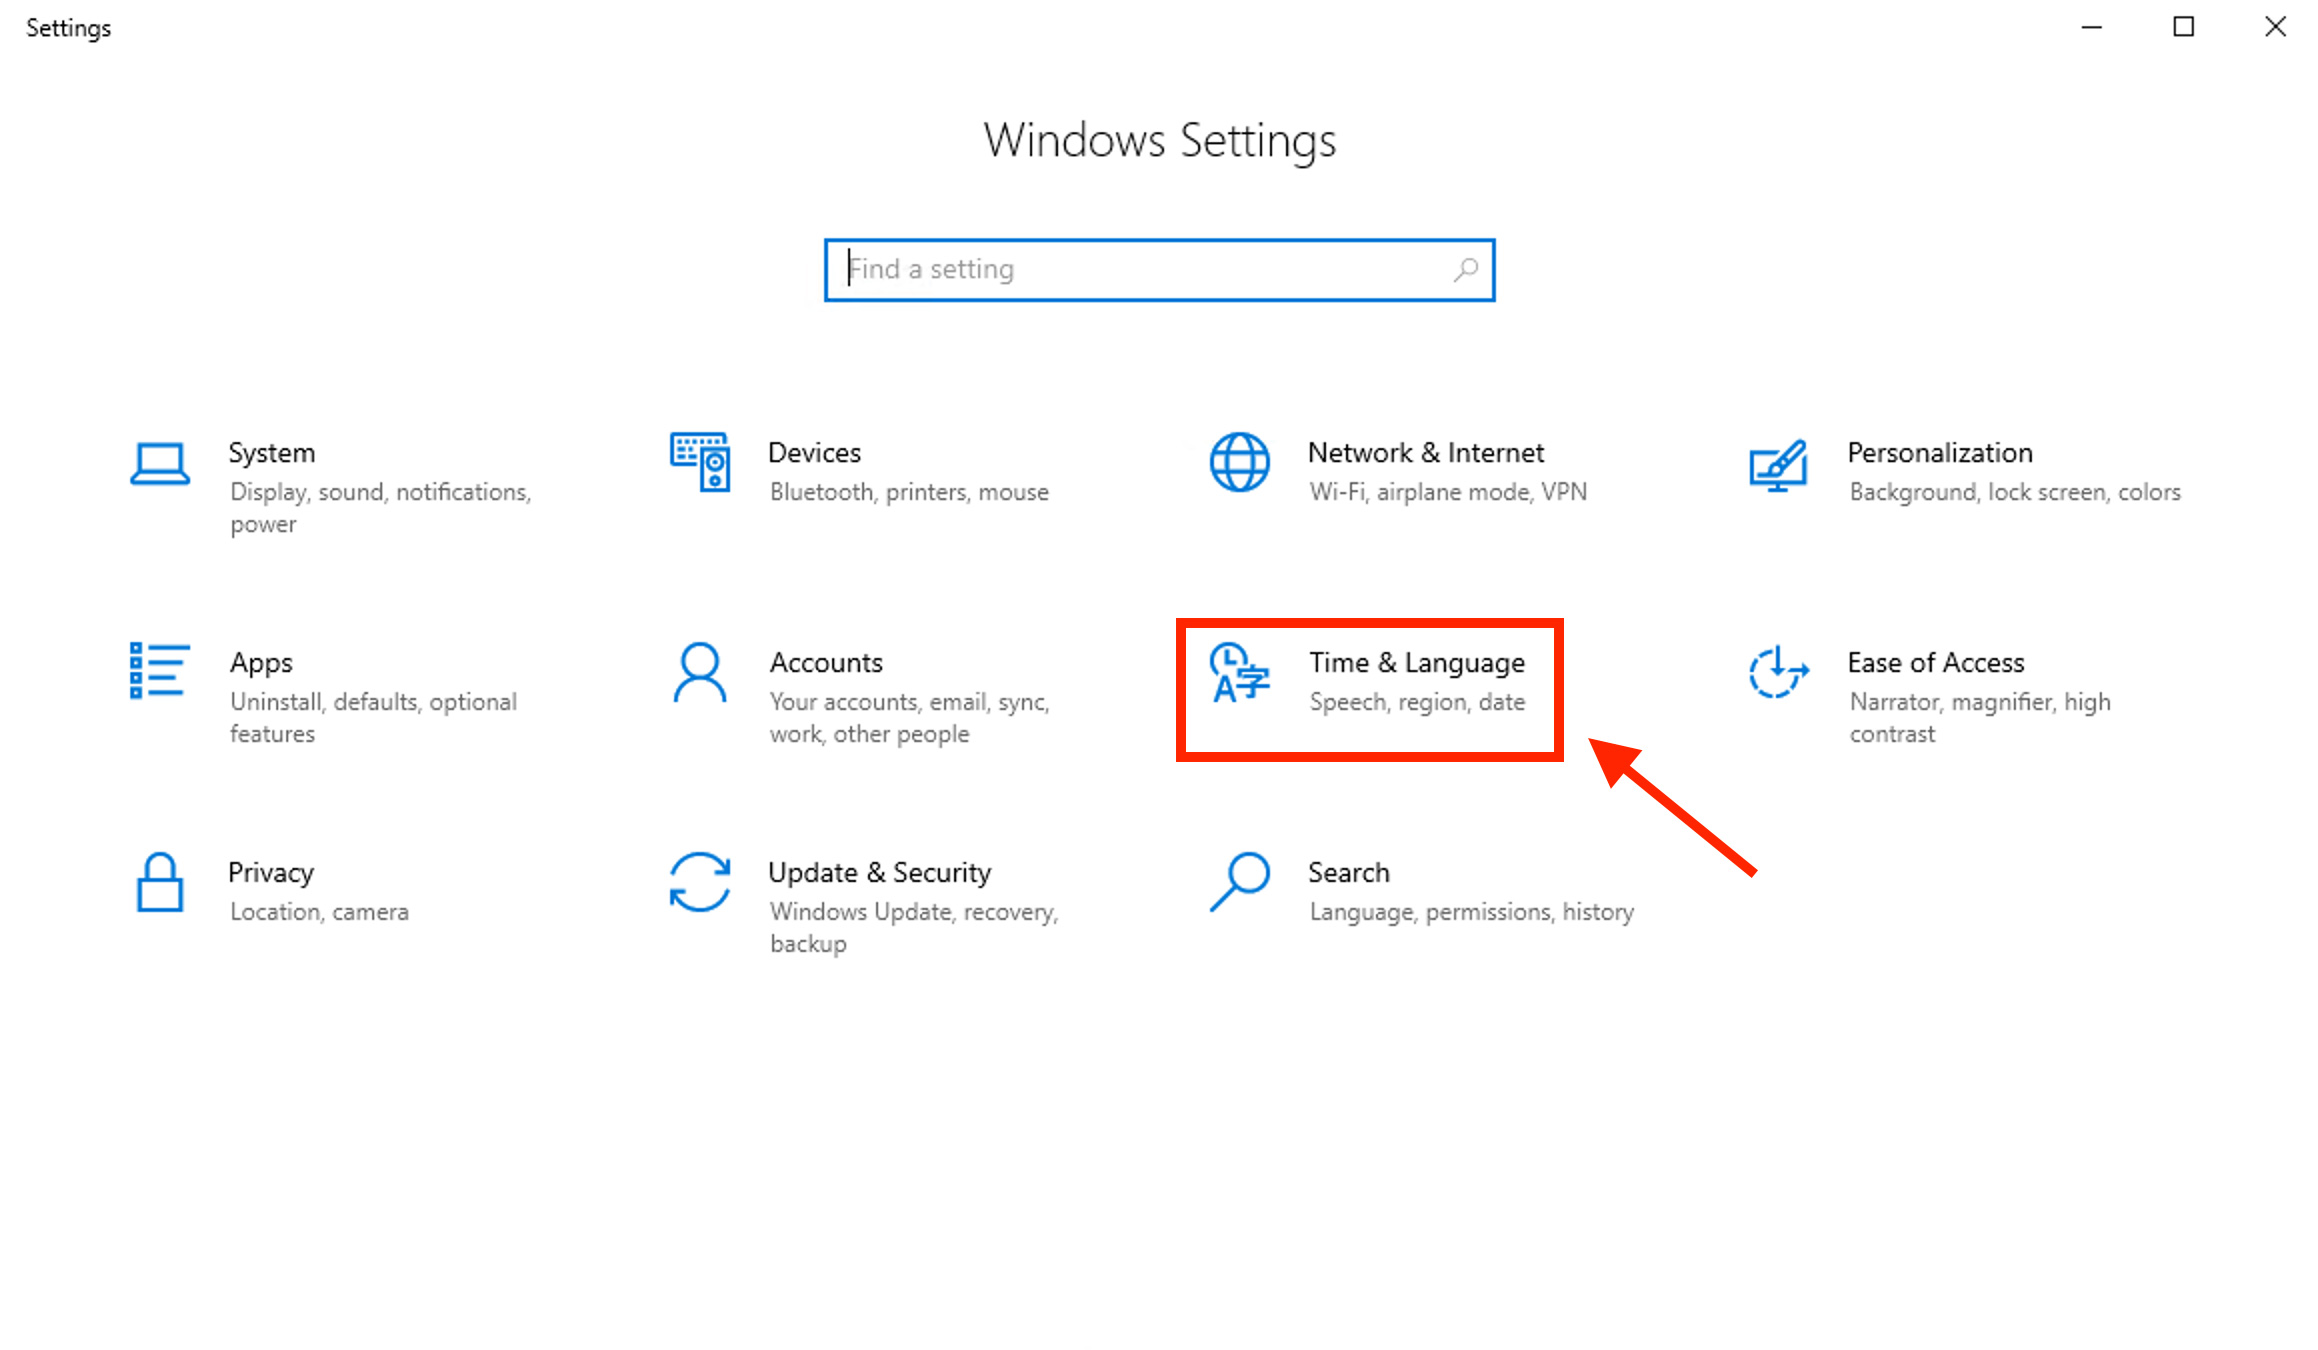Minimize the Settings window
The width and height of the screenshot is (2318, 1350).
2092,27
